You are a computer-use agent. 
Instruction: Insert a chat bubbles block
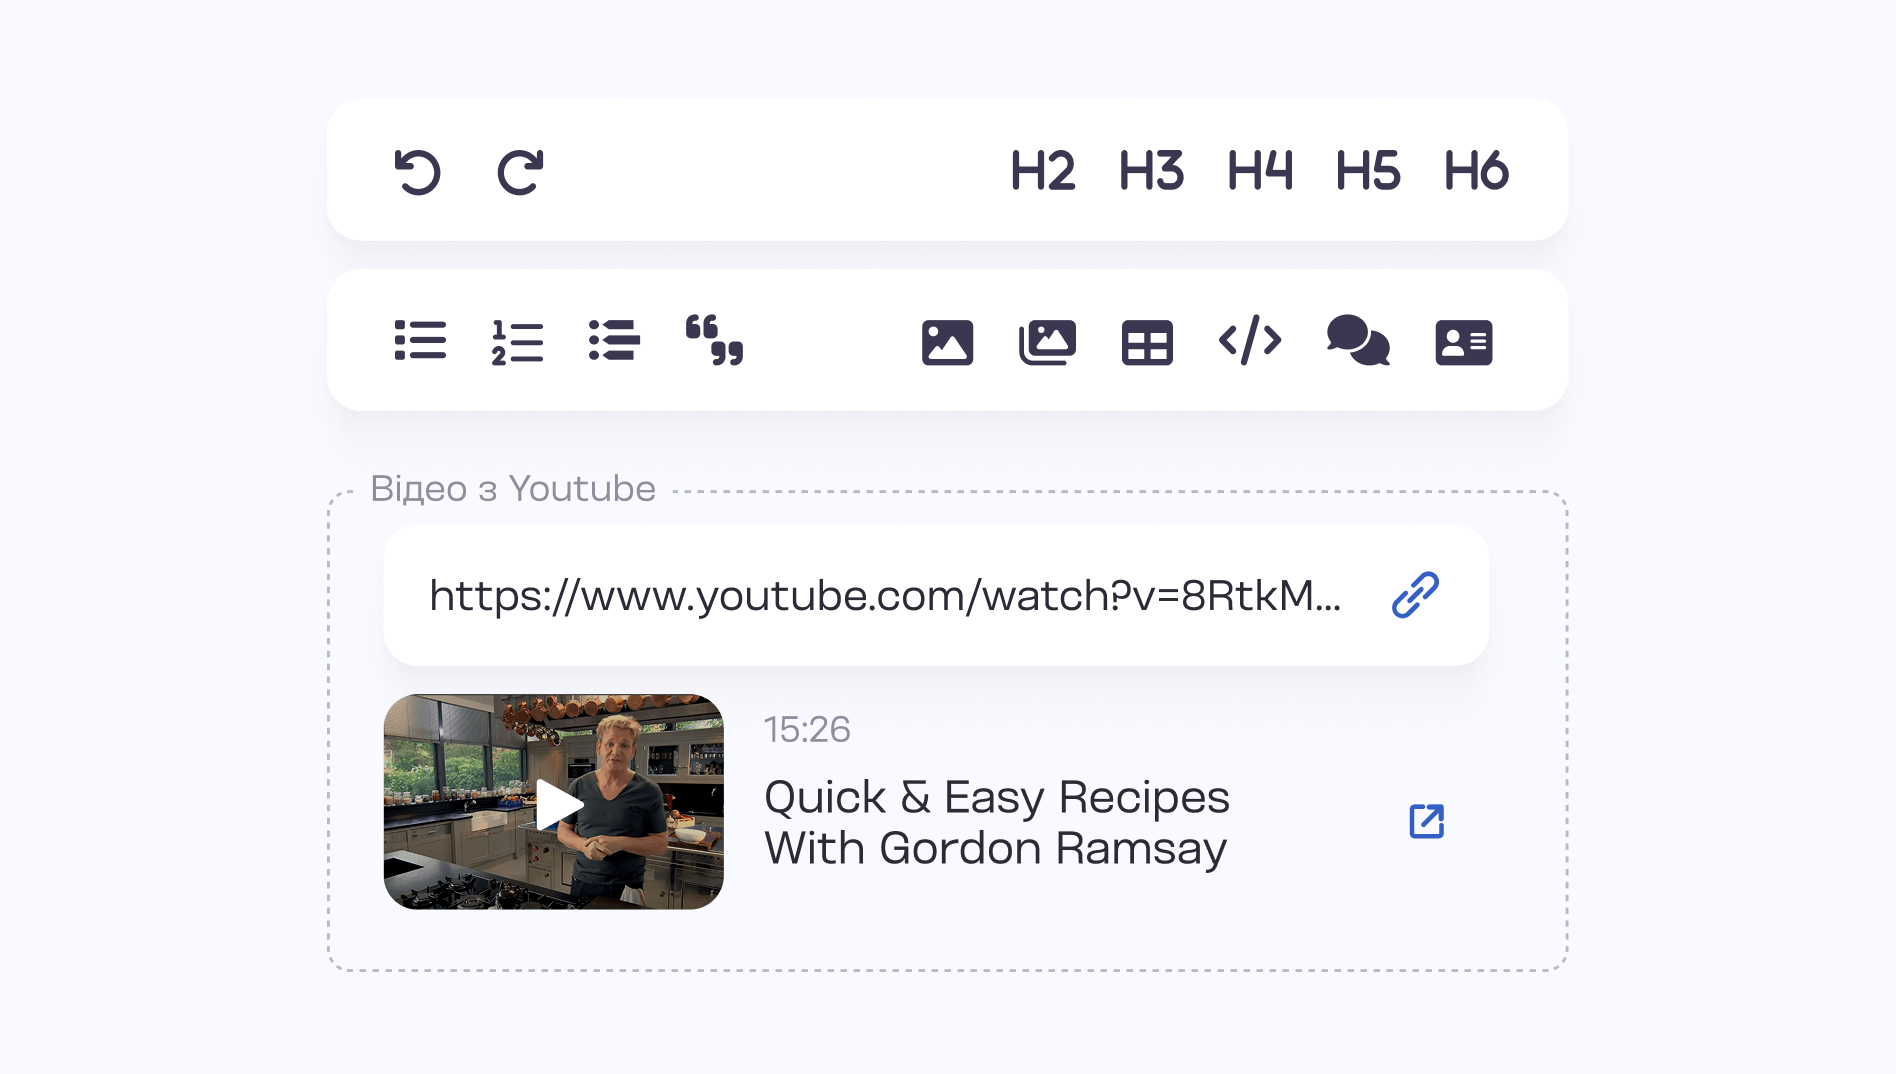(1357, 341)
